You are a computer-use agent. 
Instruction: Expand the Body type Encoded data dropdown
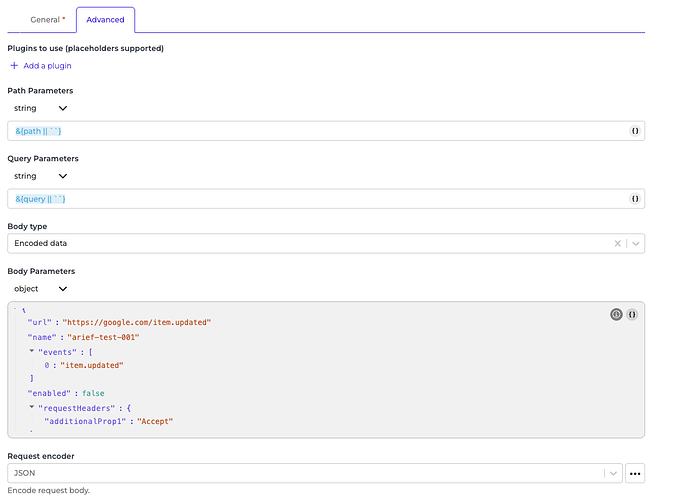pyautogui.click(x=636, y=243)
